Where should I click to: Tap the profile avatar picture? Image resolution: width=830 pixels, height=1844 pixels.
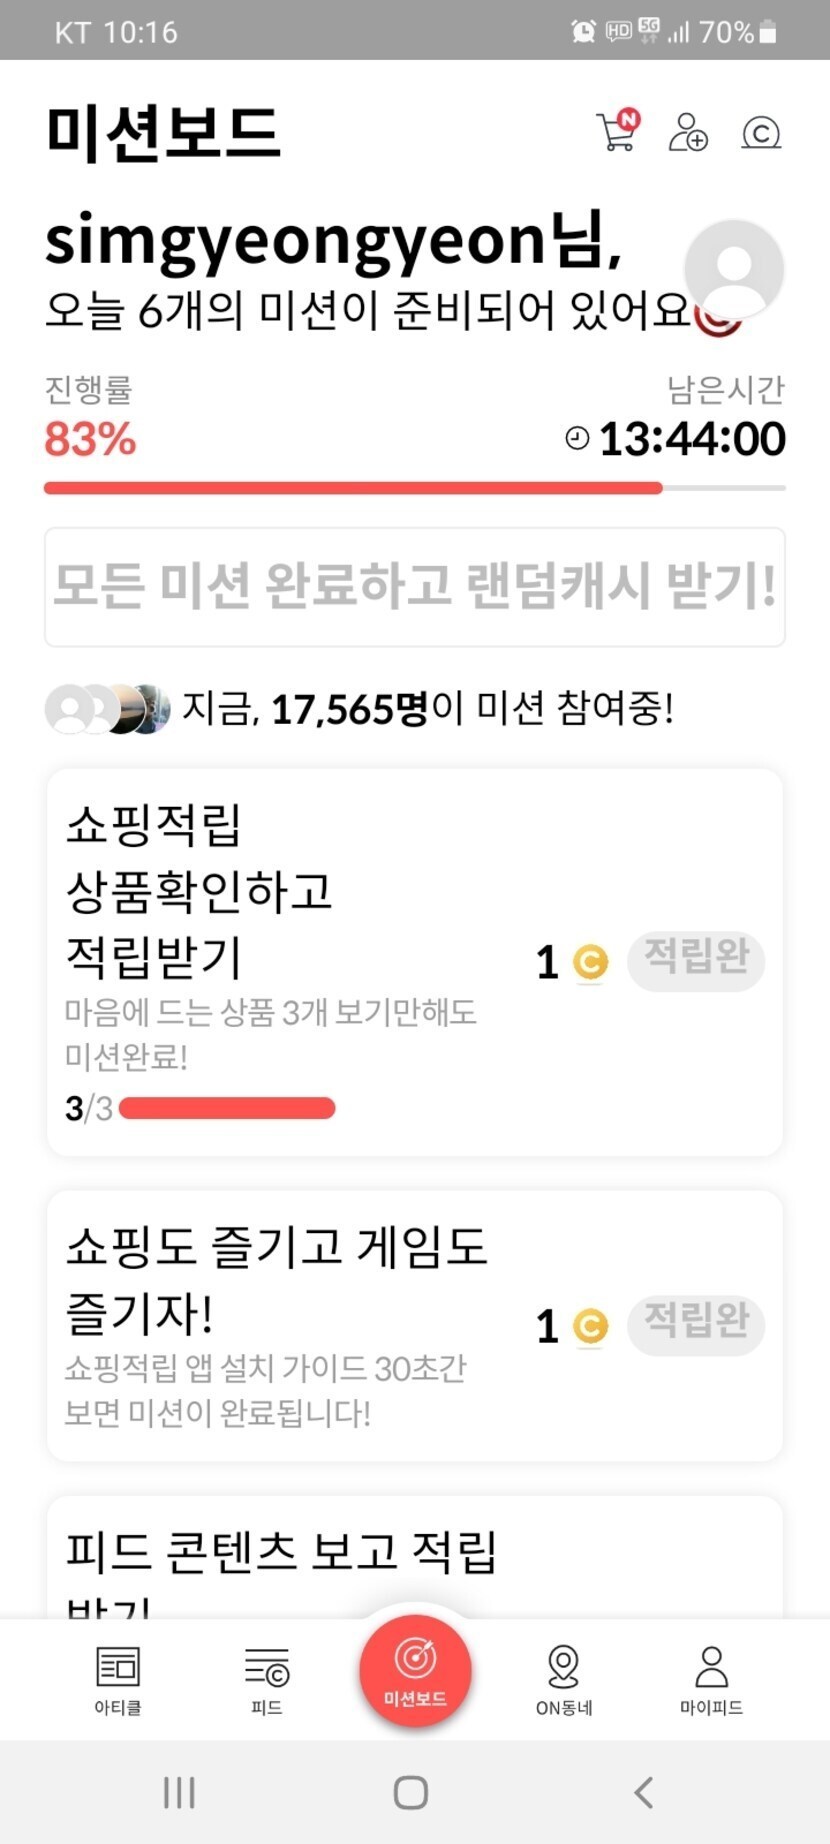click(733, 268)
